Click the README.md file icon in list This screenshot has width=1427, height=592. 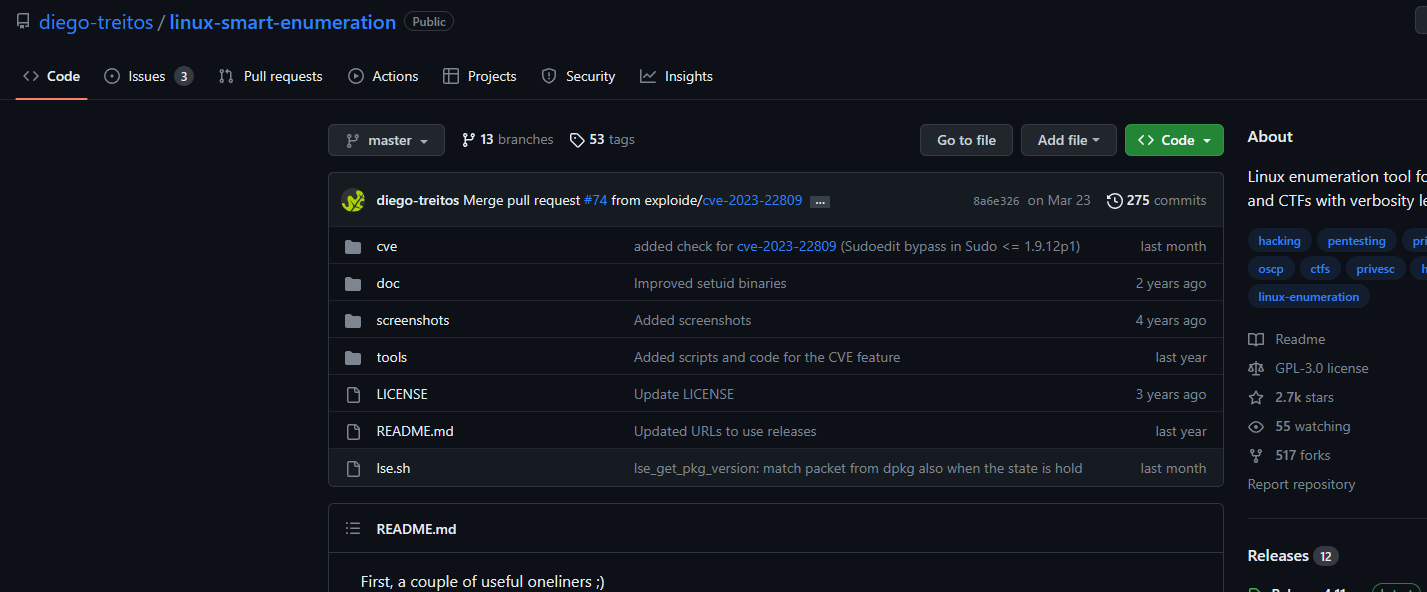pos(353,431)
